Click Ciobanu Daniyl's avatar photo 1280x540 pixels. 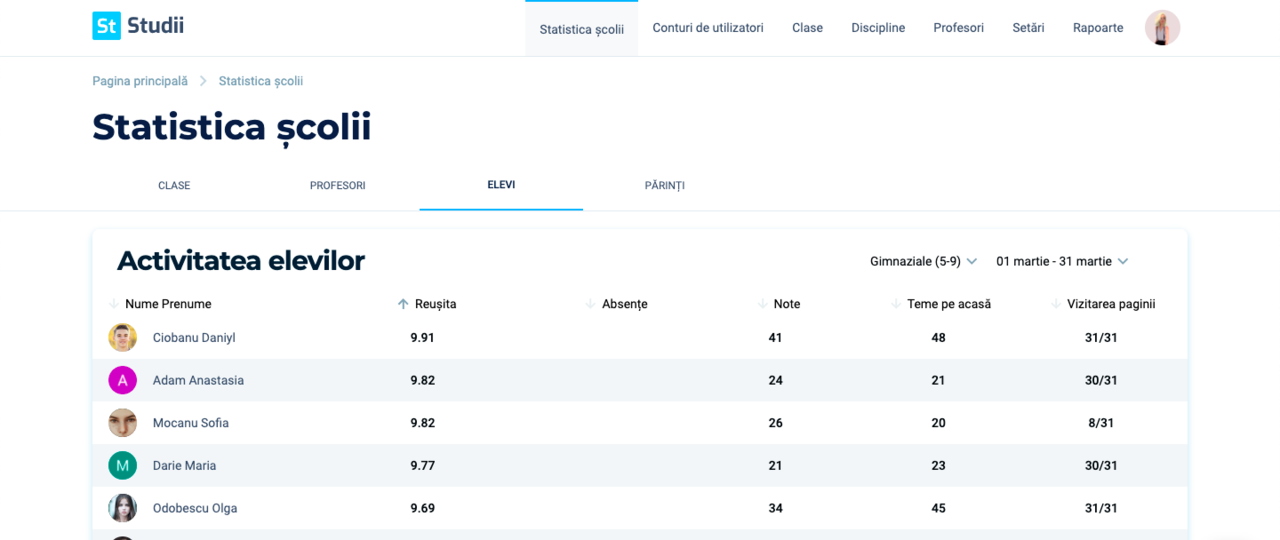[122, 338]
